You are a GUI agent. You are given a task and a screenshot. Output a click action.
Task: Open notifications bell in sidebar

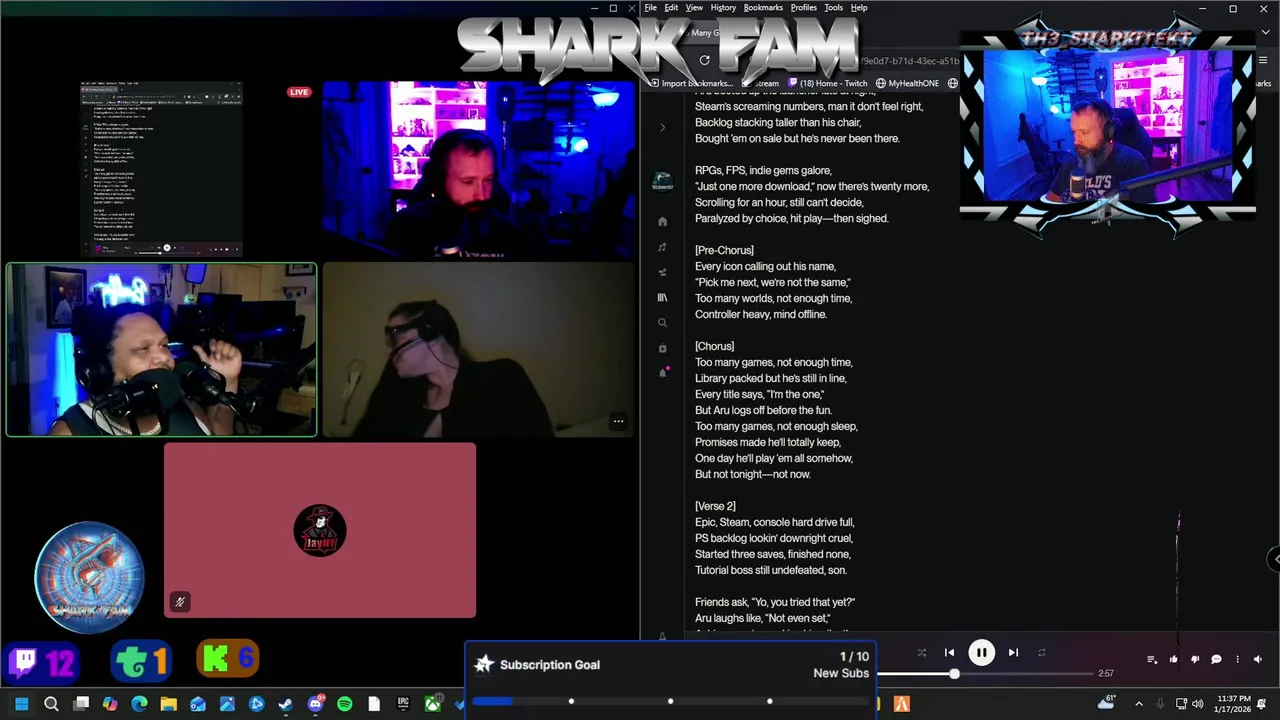pyautogui.click(x=662, y=372)
